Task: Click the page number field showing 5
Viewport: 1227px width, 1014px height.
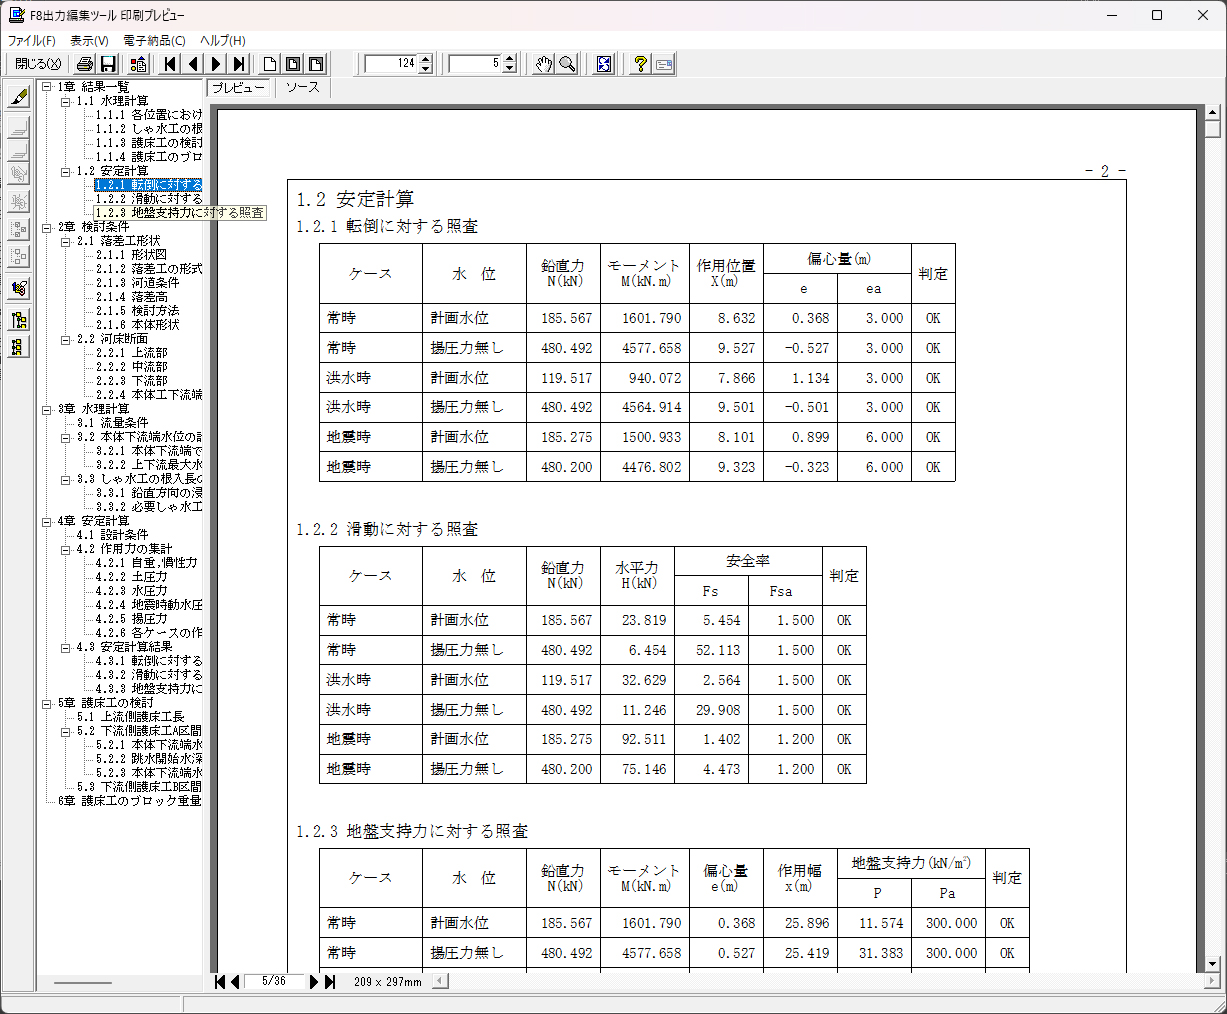Action: coord(476,64)
